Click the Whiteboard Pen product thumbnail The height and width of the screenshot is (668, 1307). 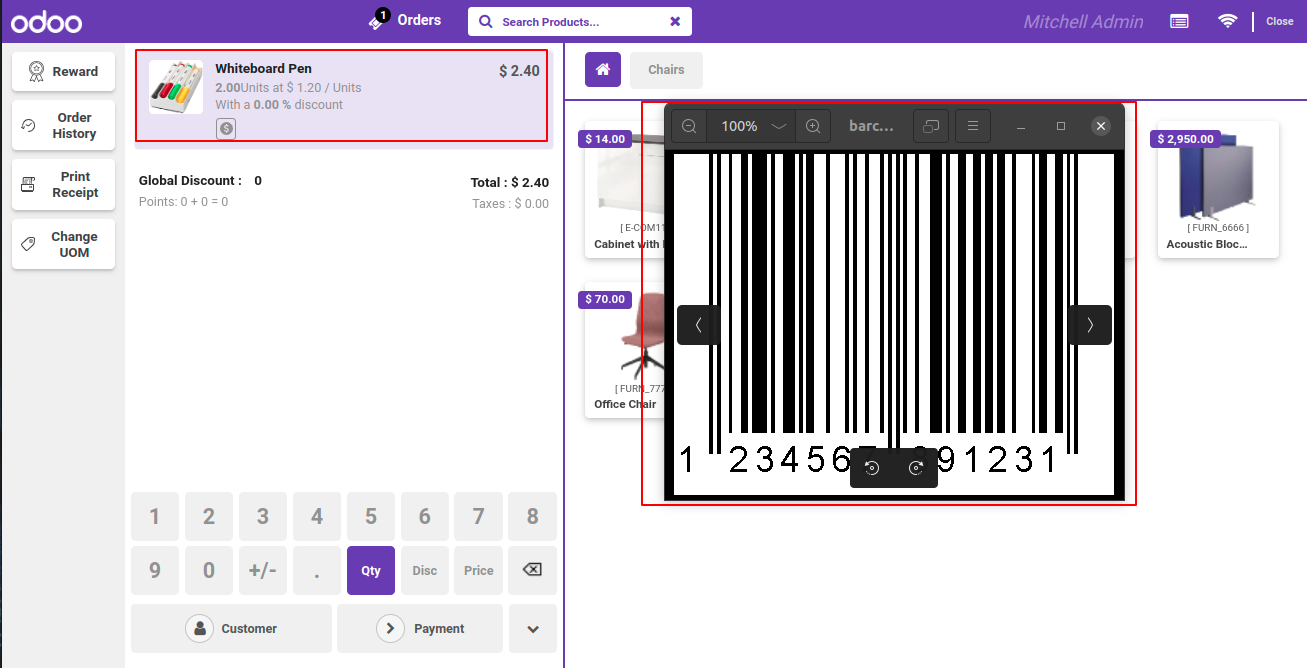(x=176, y=87)
